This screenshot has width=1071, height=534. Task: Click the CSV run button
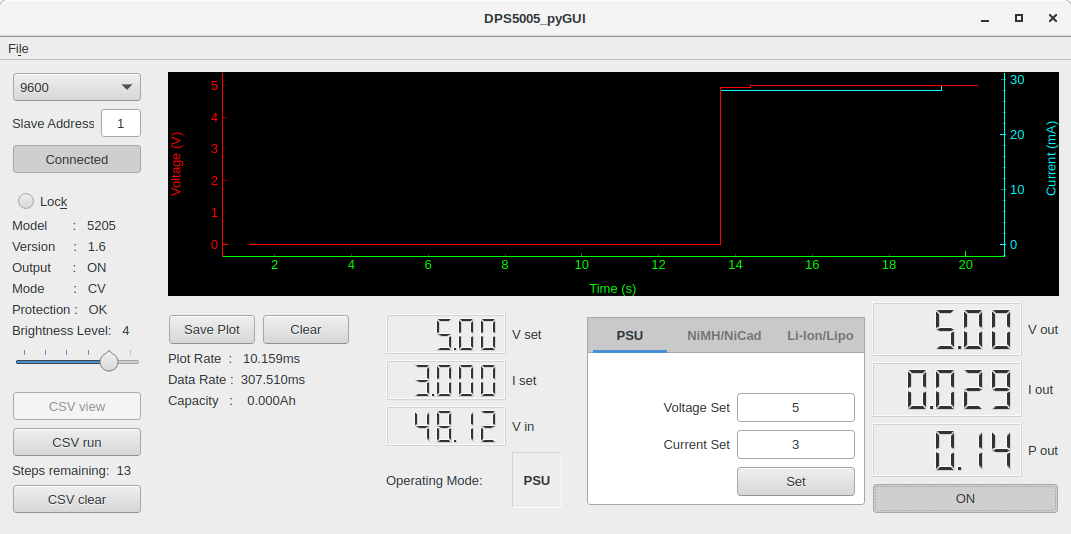[x=76, y=442]
